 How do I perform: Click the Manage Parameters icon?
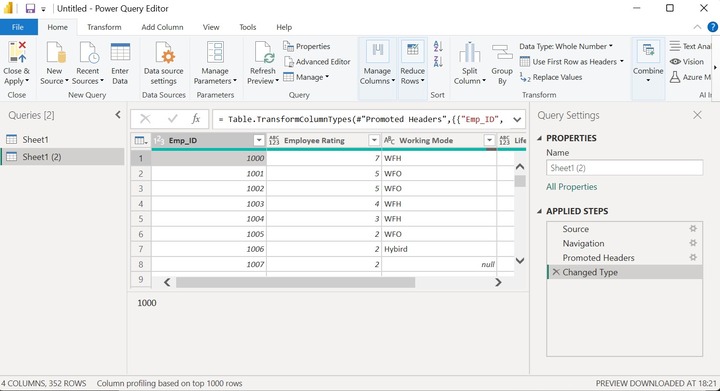[215, 52]
